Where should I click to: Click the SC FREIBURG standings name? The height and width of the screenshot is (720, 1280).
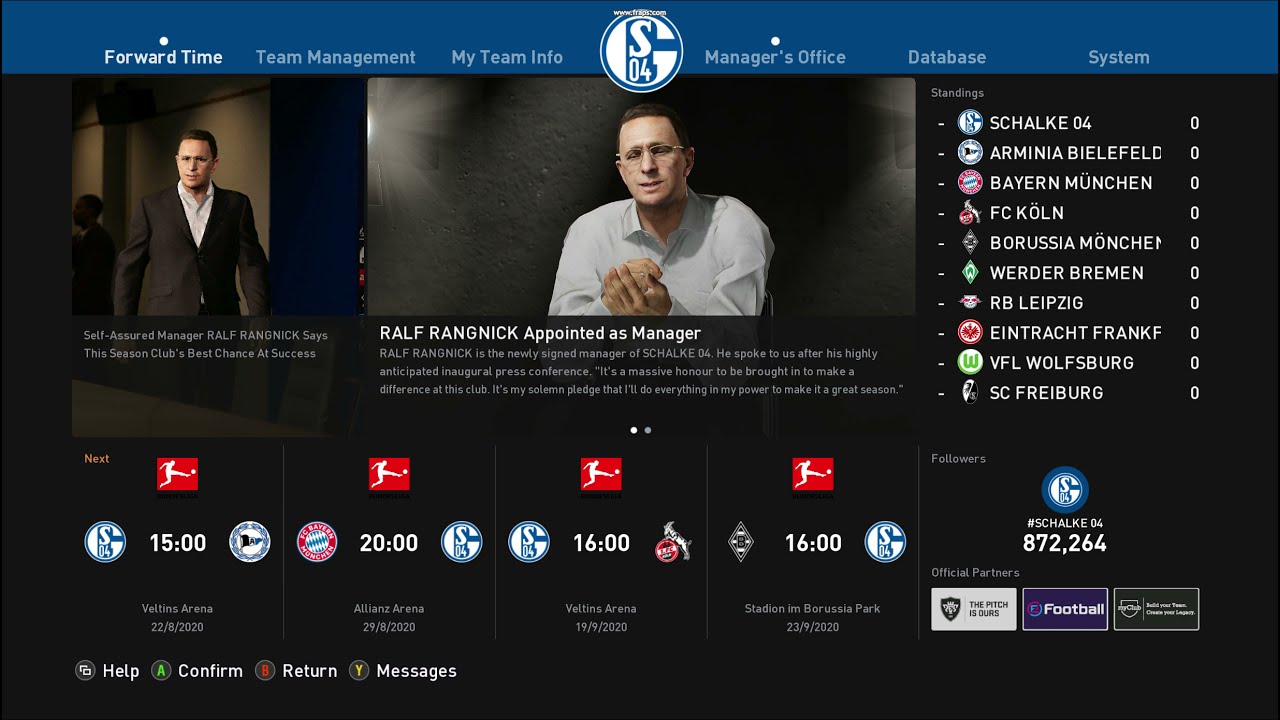[1046, 393]
